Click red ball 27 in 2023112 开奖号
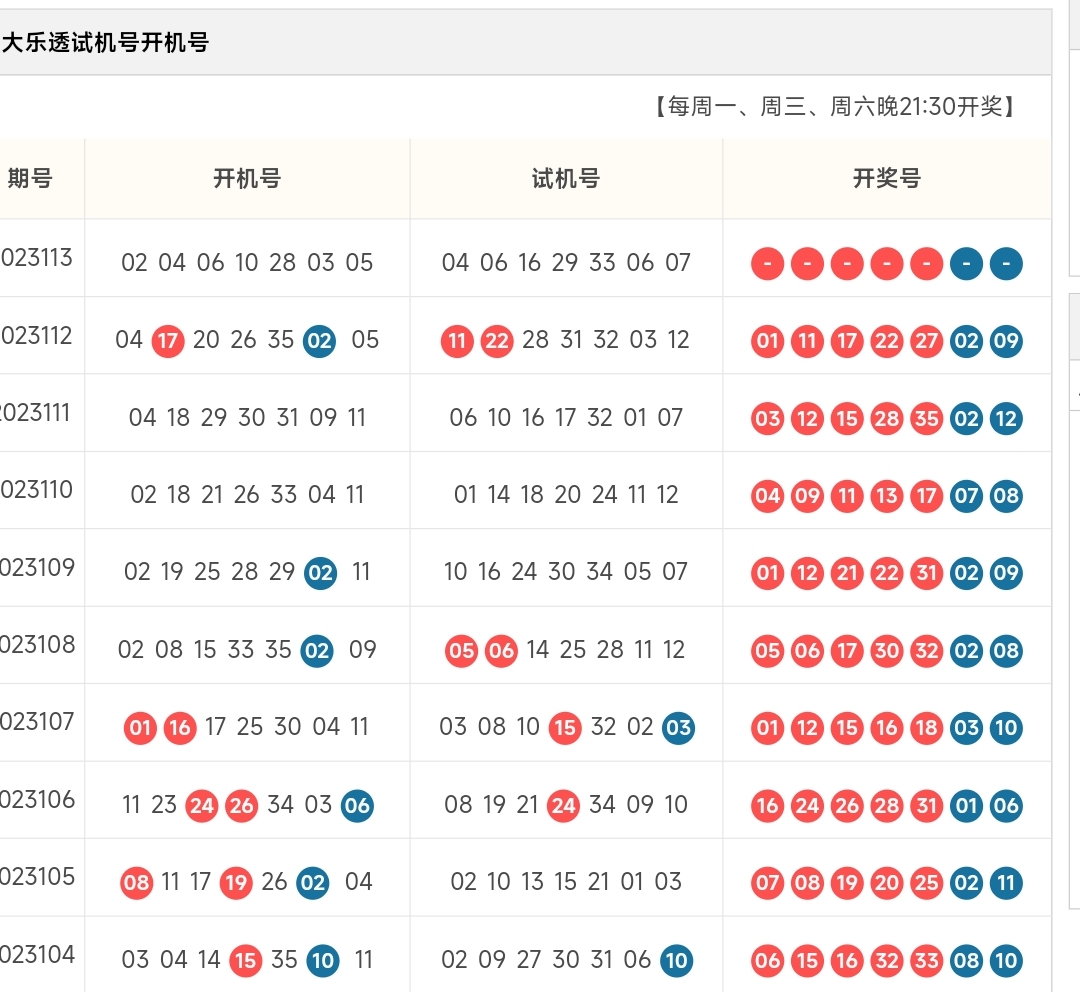Image resolution: width=1080 pixels, height=992 pixels. (926, 341)
